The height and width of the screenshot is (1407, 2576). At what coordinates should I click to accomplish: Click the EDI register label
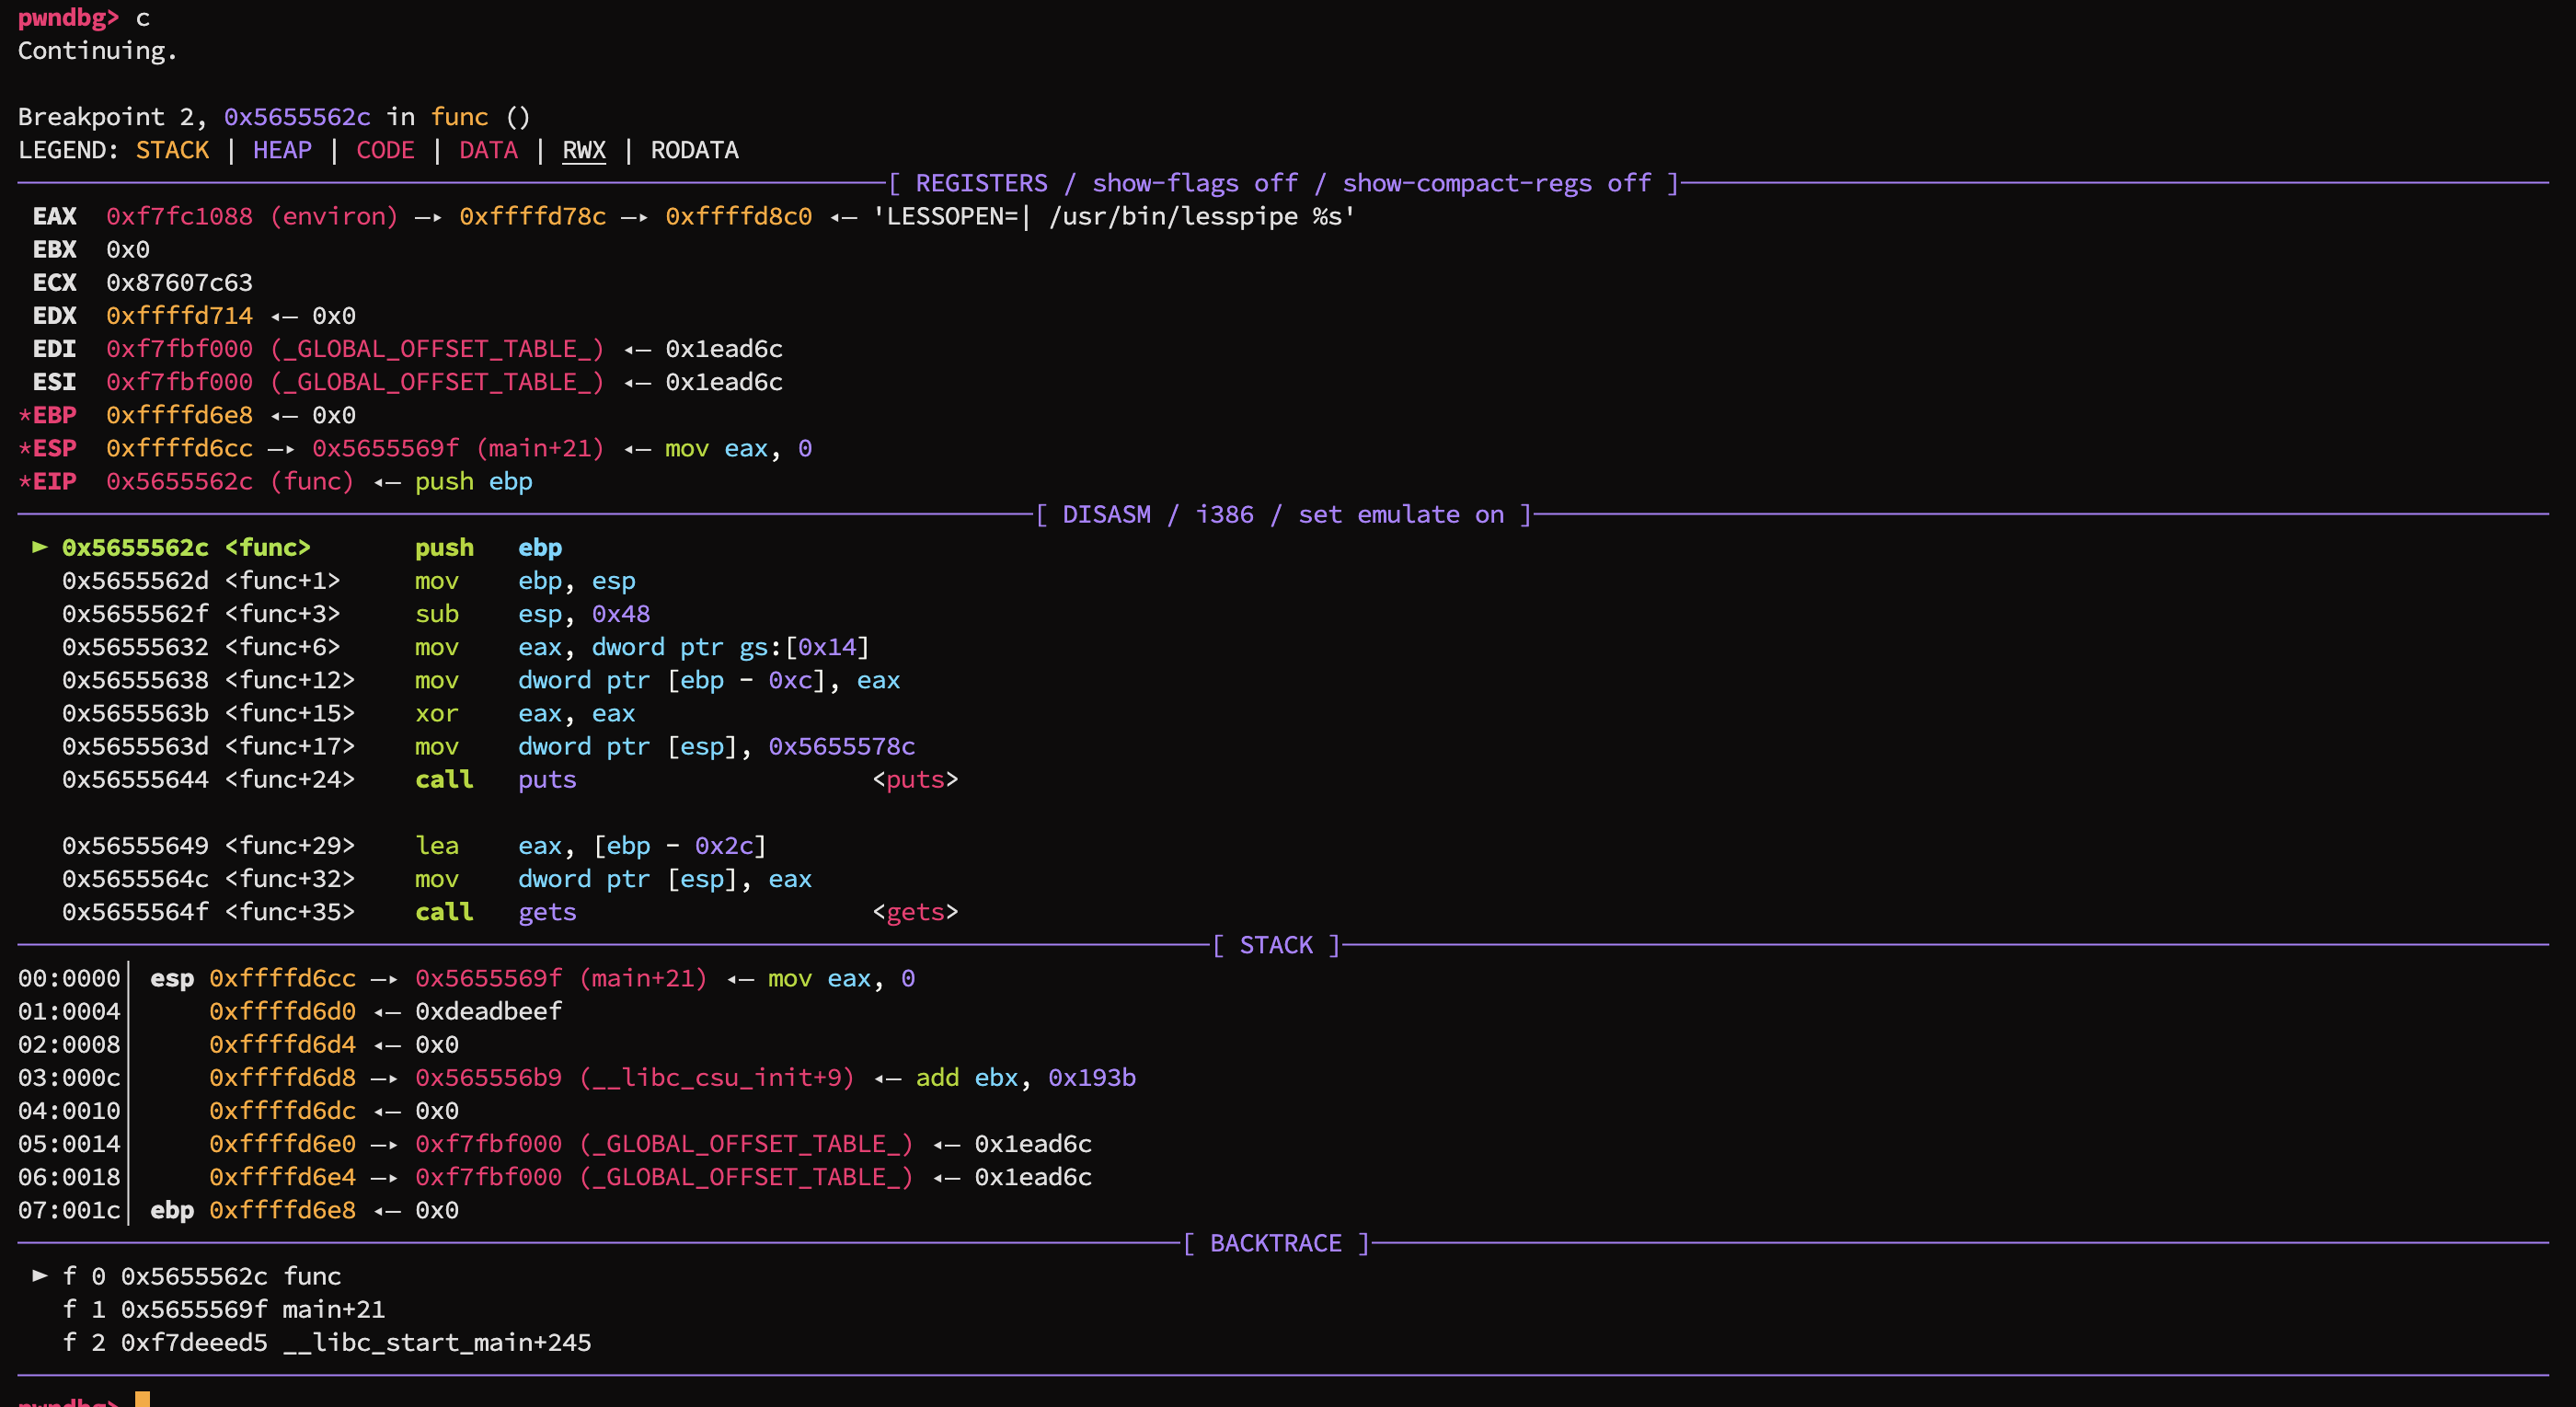pos(54,348)
